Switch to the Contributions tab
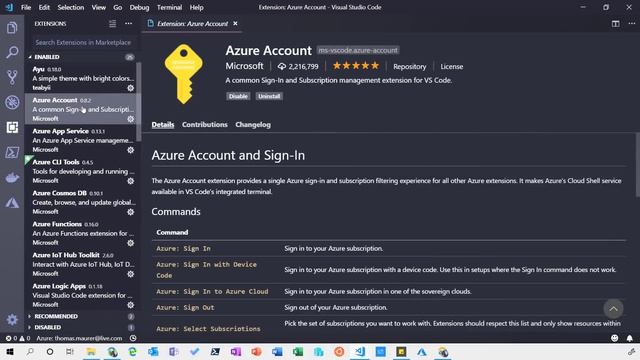Screen dimensions: 640x360 [x=204, y=124]
